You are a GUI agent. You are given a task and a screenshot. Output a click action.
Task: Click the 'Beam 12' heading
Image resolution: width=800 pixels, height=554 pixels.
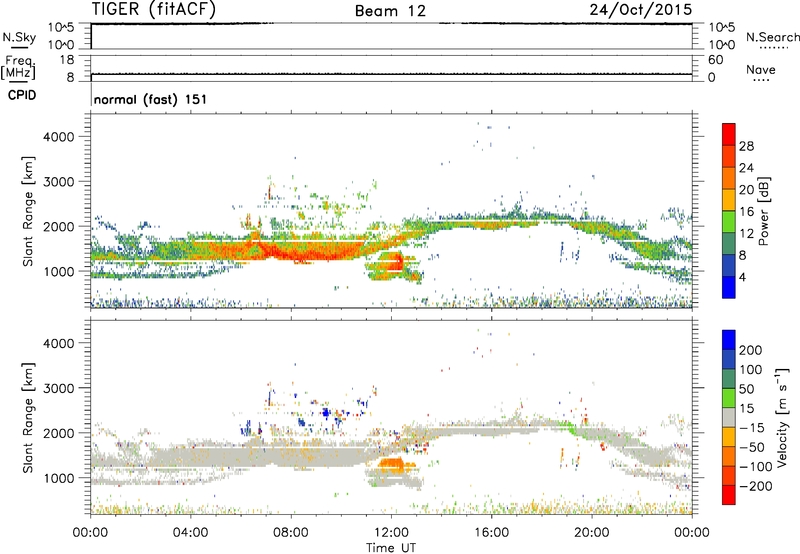coord(390,11)
